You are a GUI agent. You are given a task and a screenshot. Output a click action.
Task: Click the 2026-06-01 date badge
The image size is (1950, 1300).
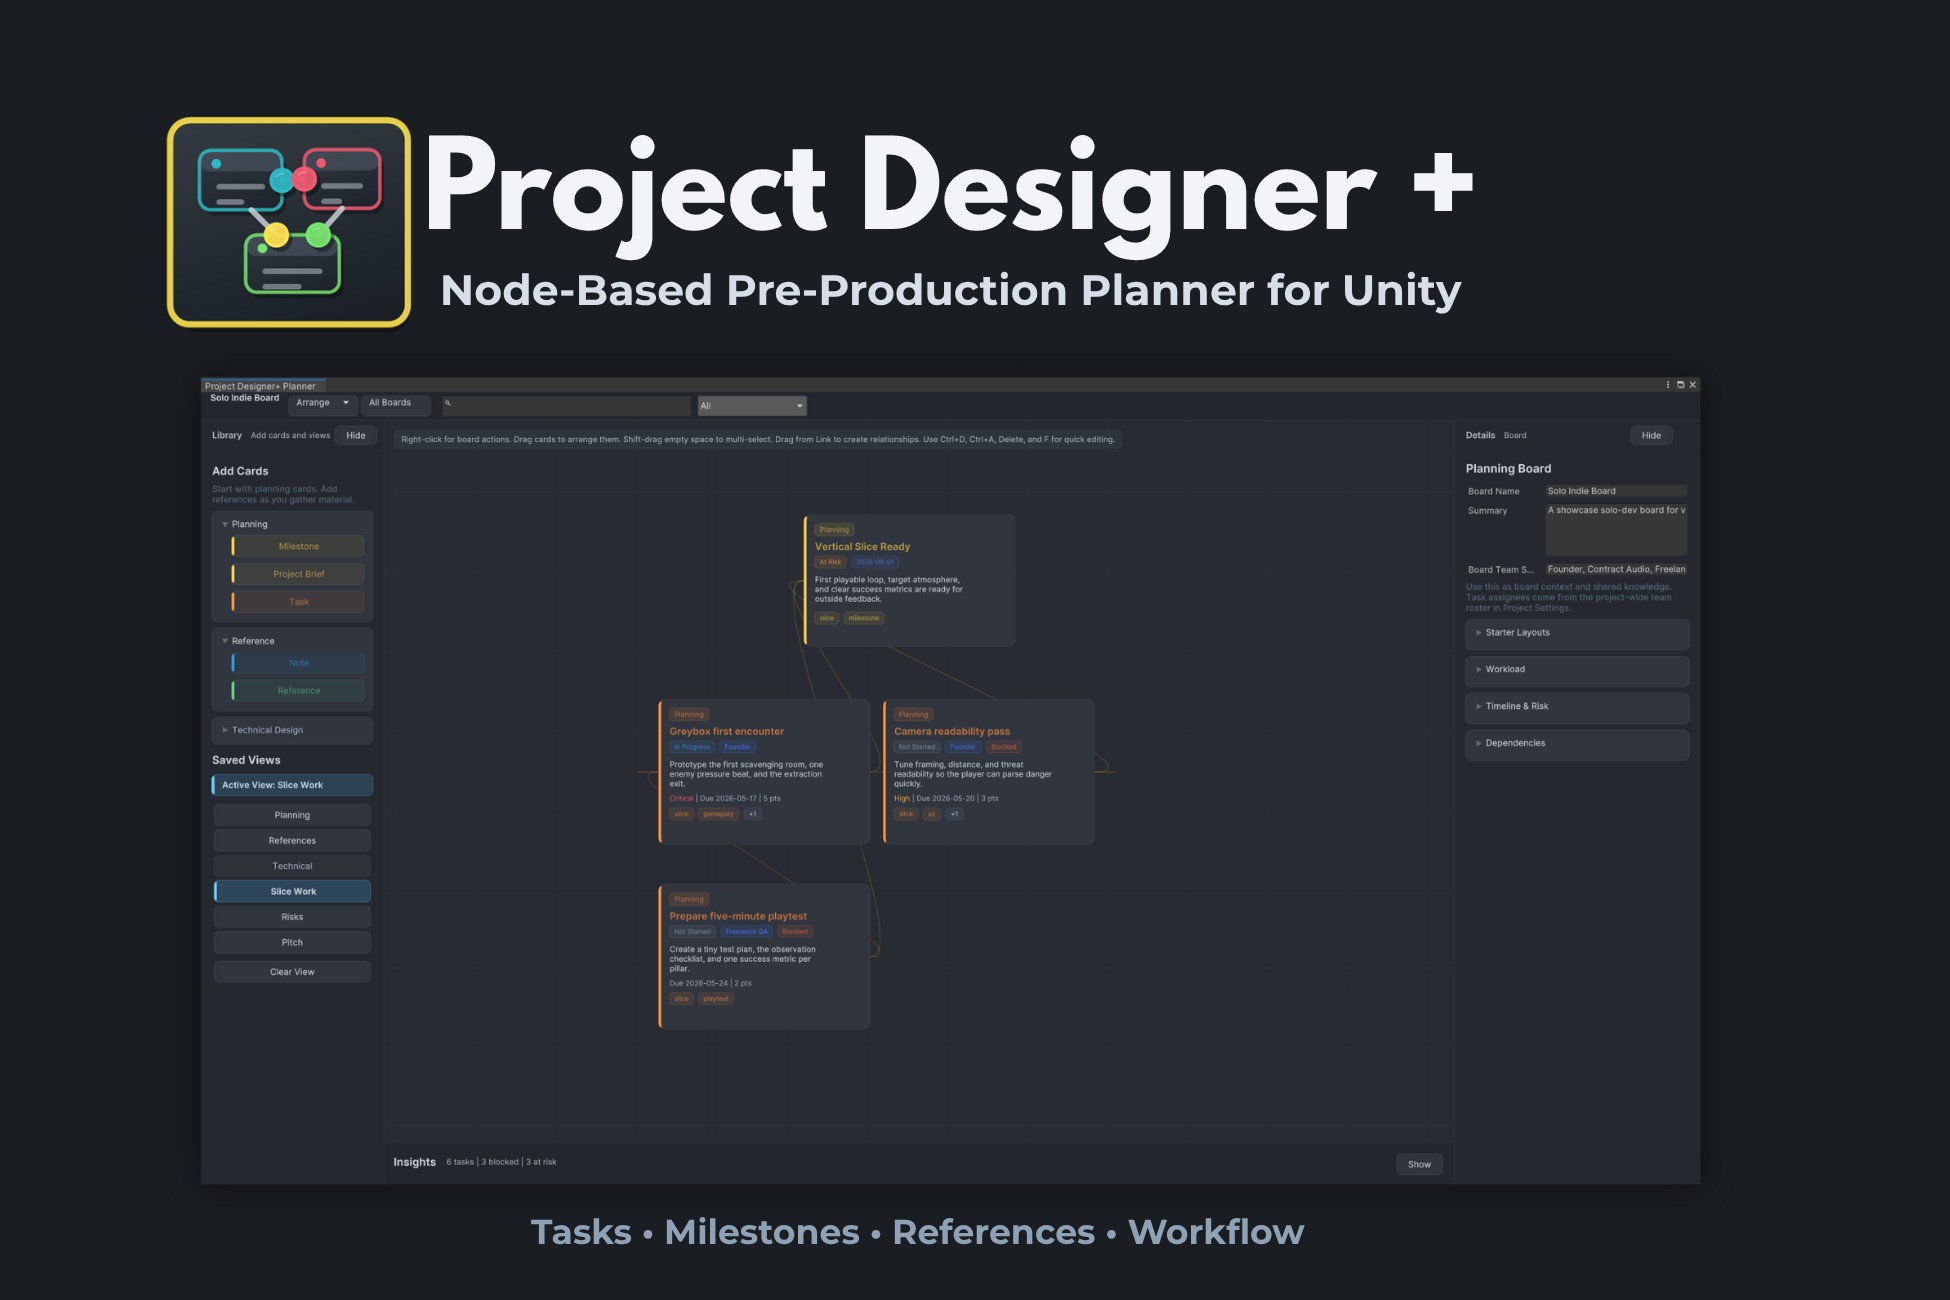(x=875, y=563)
